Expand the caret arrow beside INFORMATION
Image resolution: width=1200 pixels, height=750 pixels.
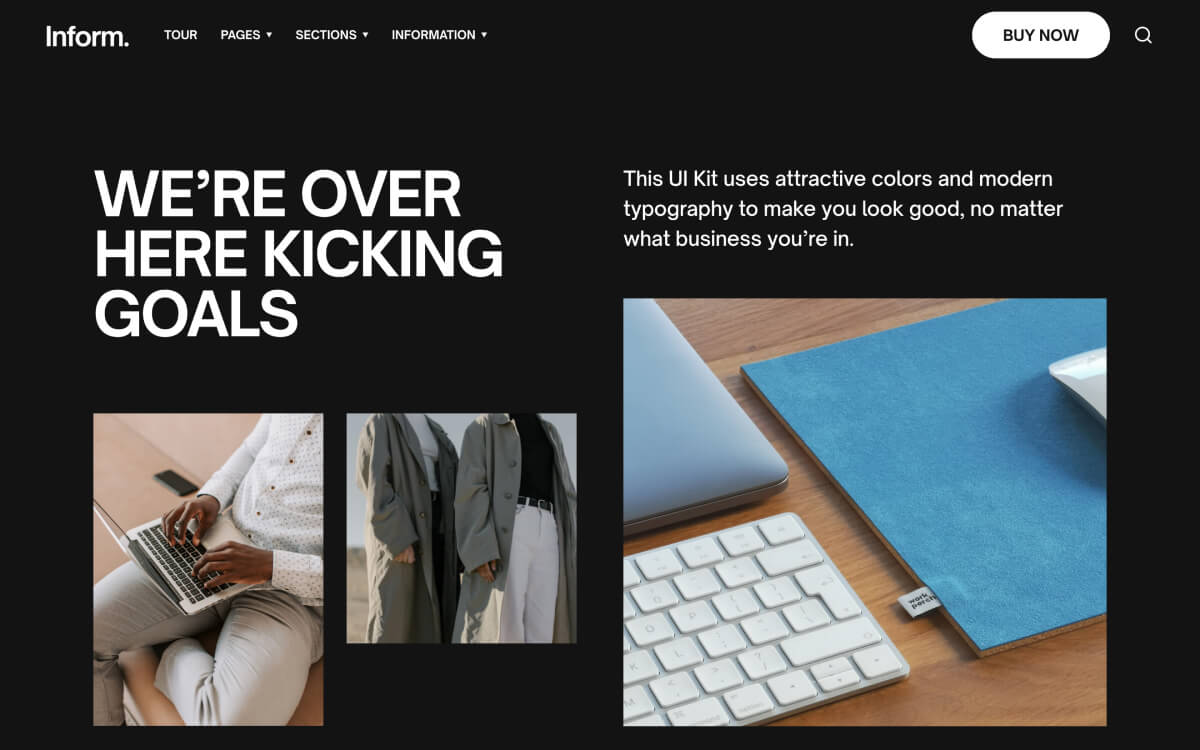point(484,35)
